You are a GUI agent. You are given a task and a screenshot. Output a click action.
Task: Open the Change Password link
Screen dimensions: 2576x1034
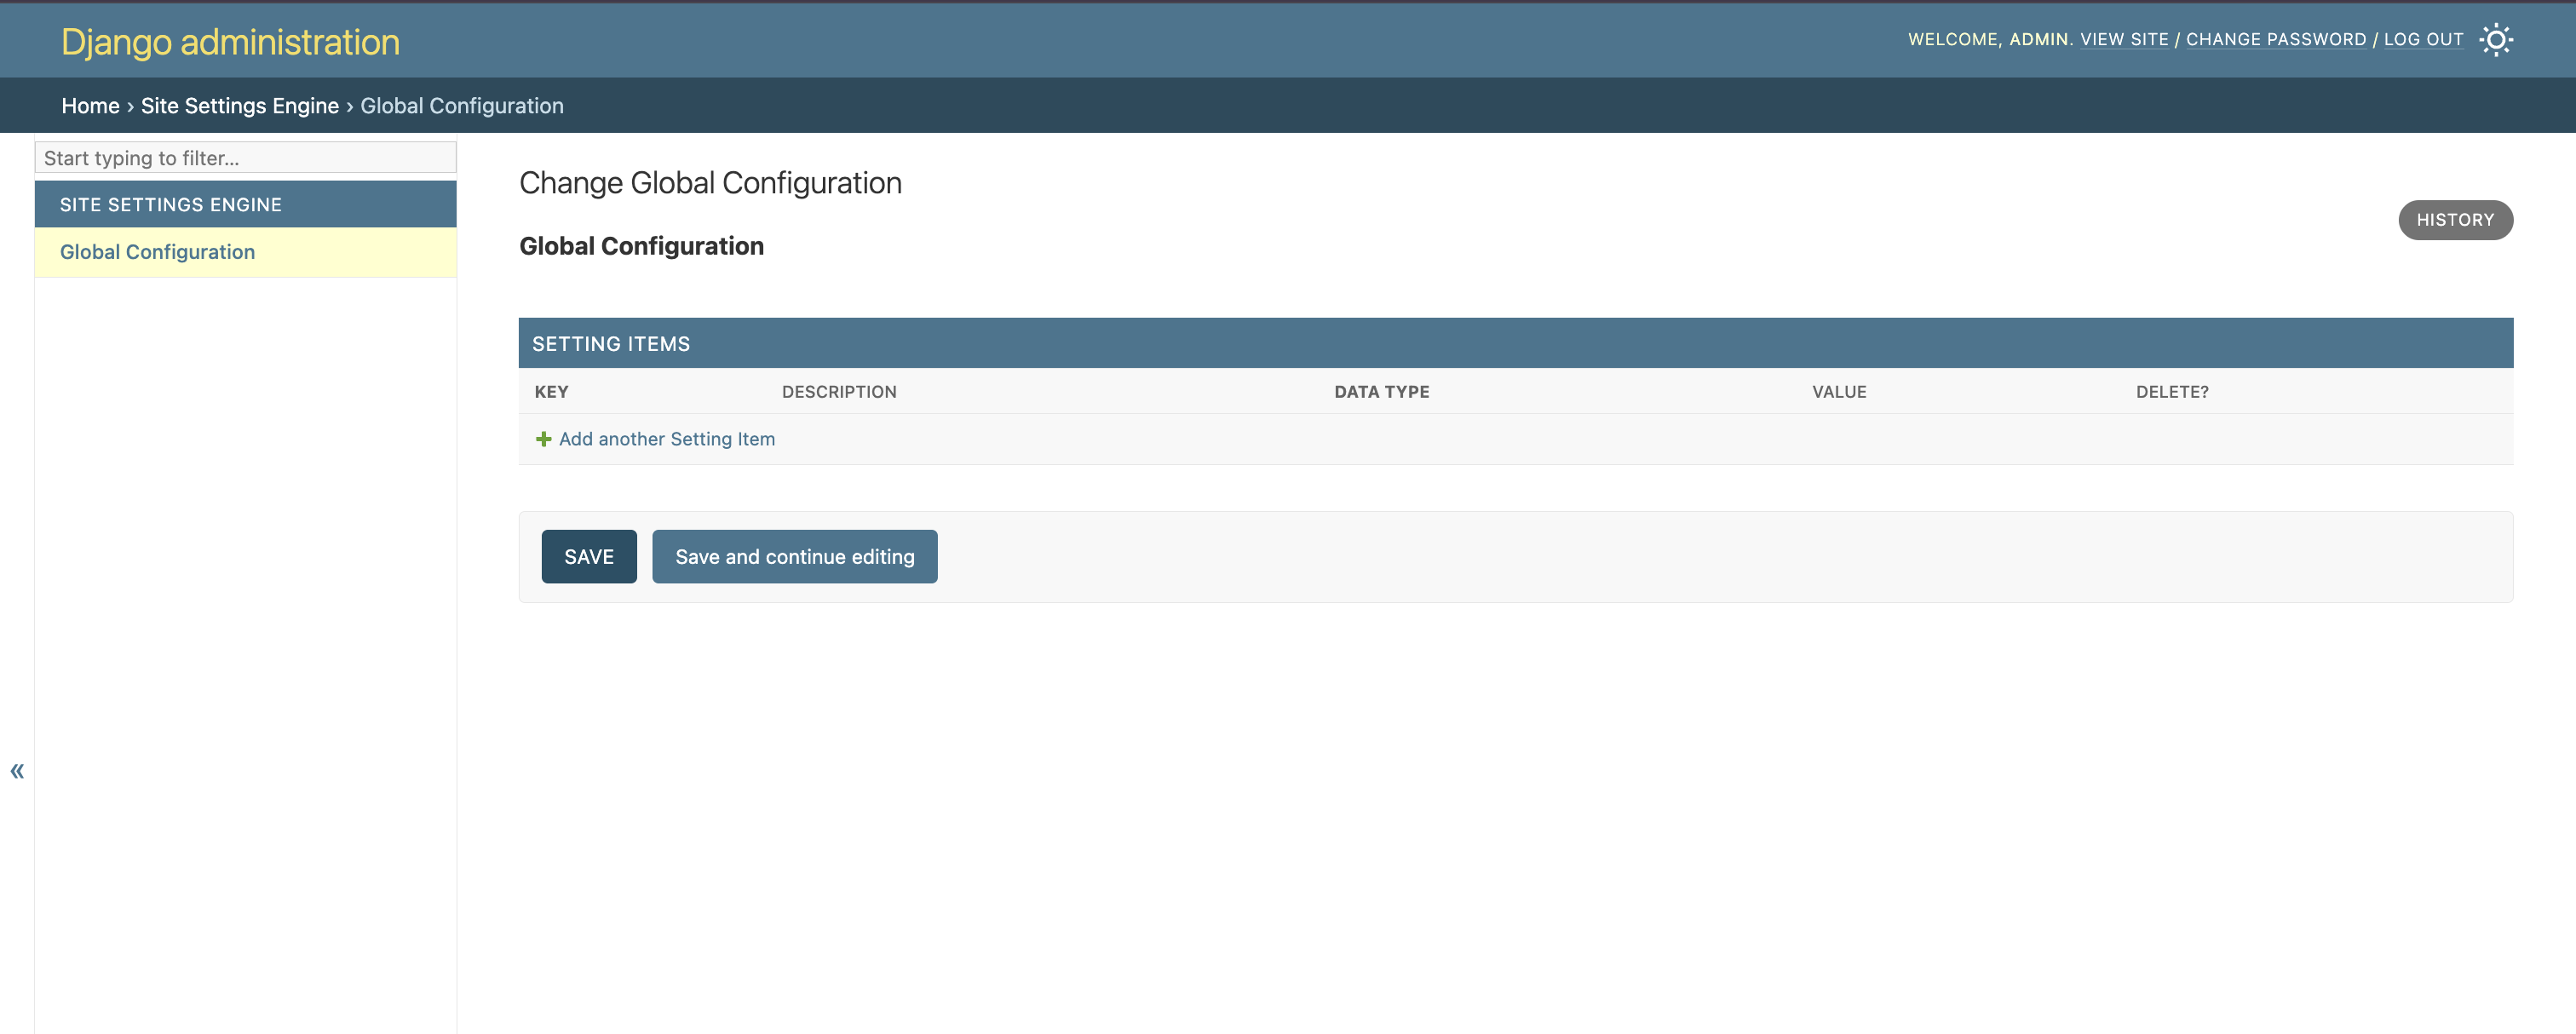[x=2276, y=39]
